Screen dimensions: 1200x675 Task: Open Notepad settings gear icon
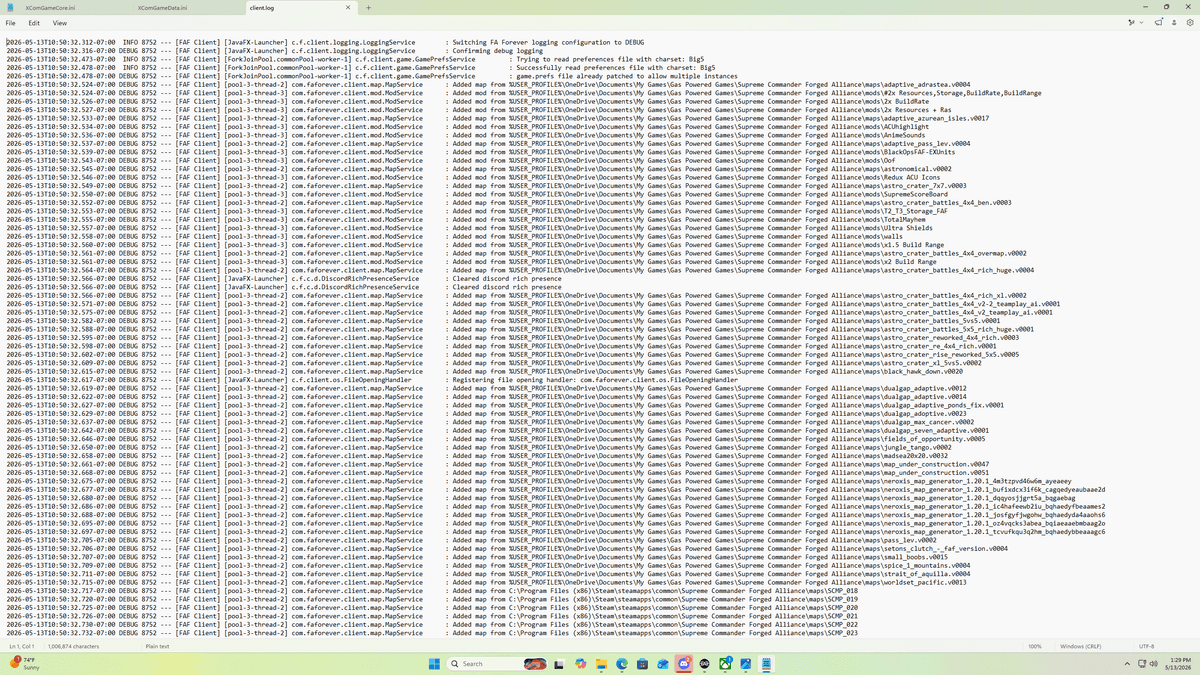(1189, 22)
